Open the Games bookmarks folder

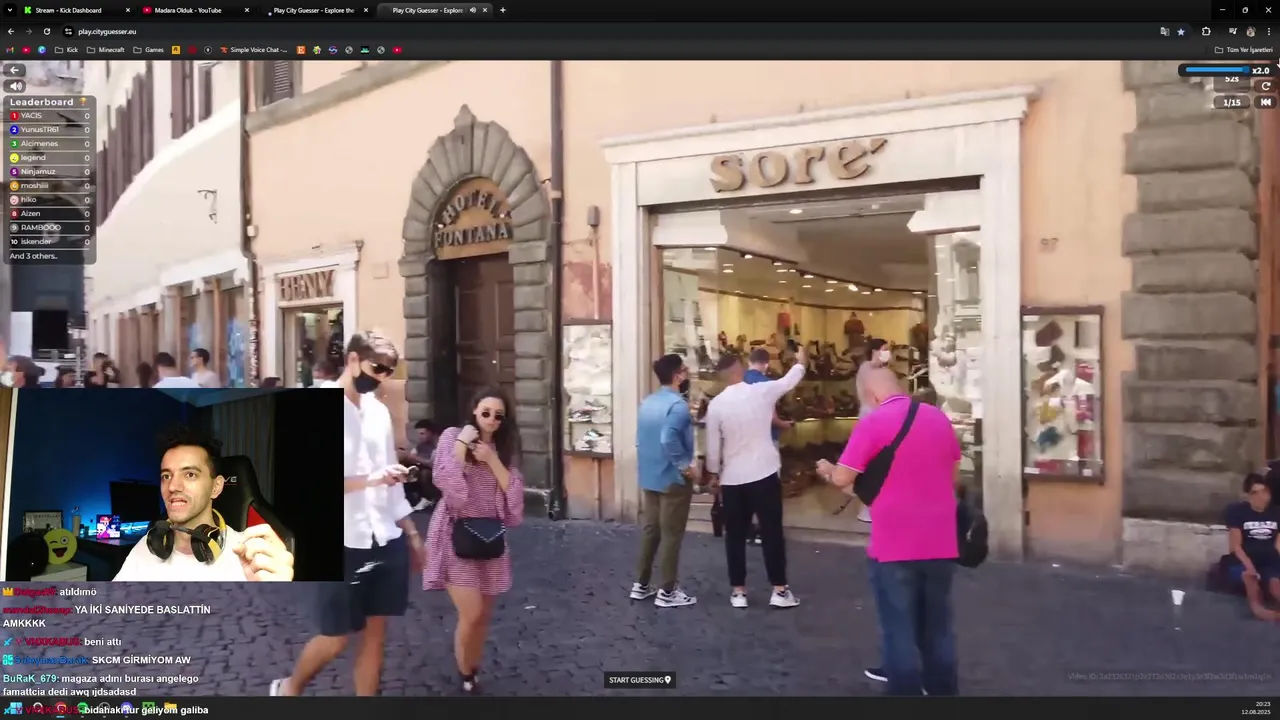point(149,50)
